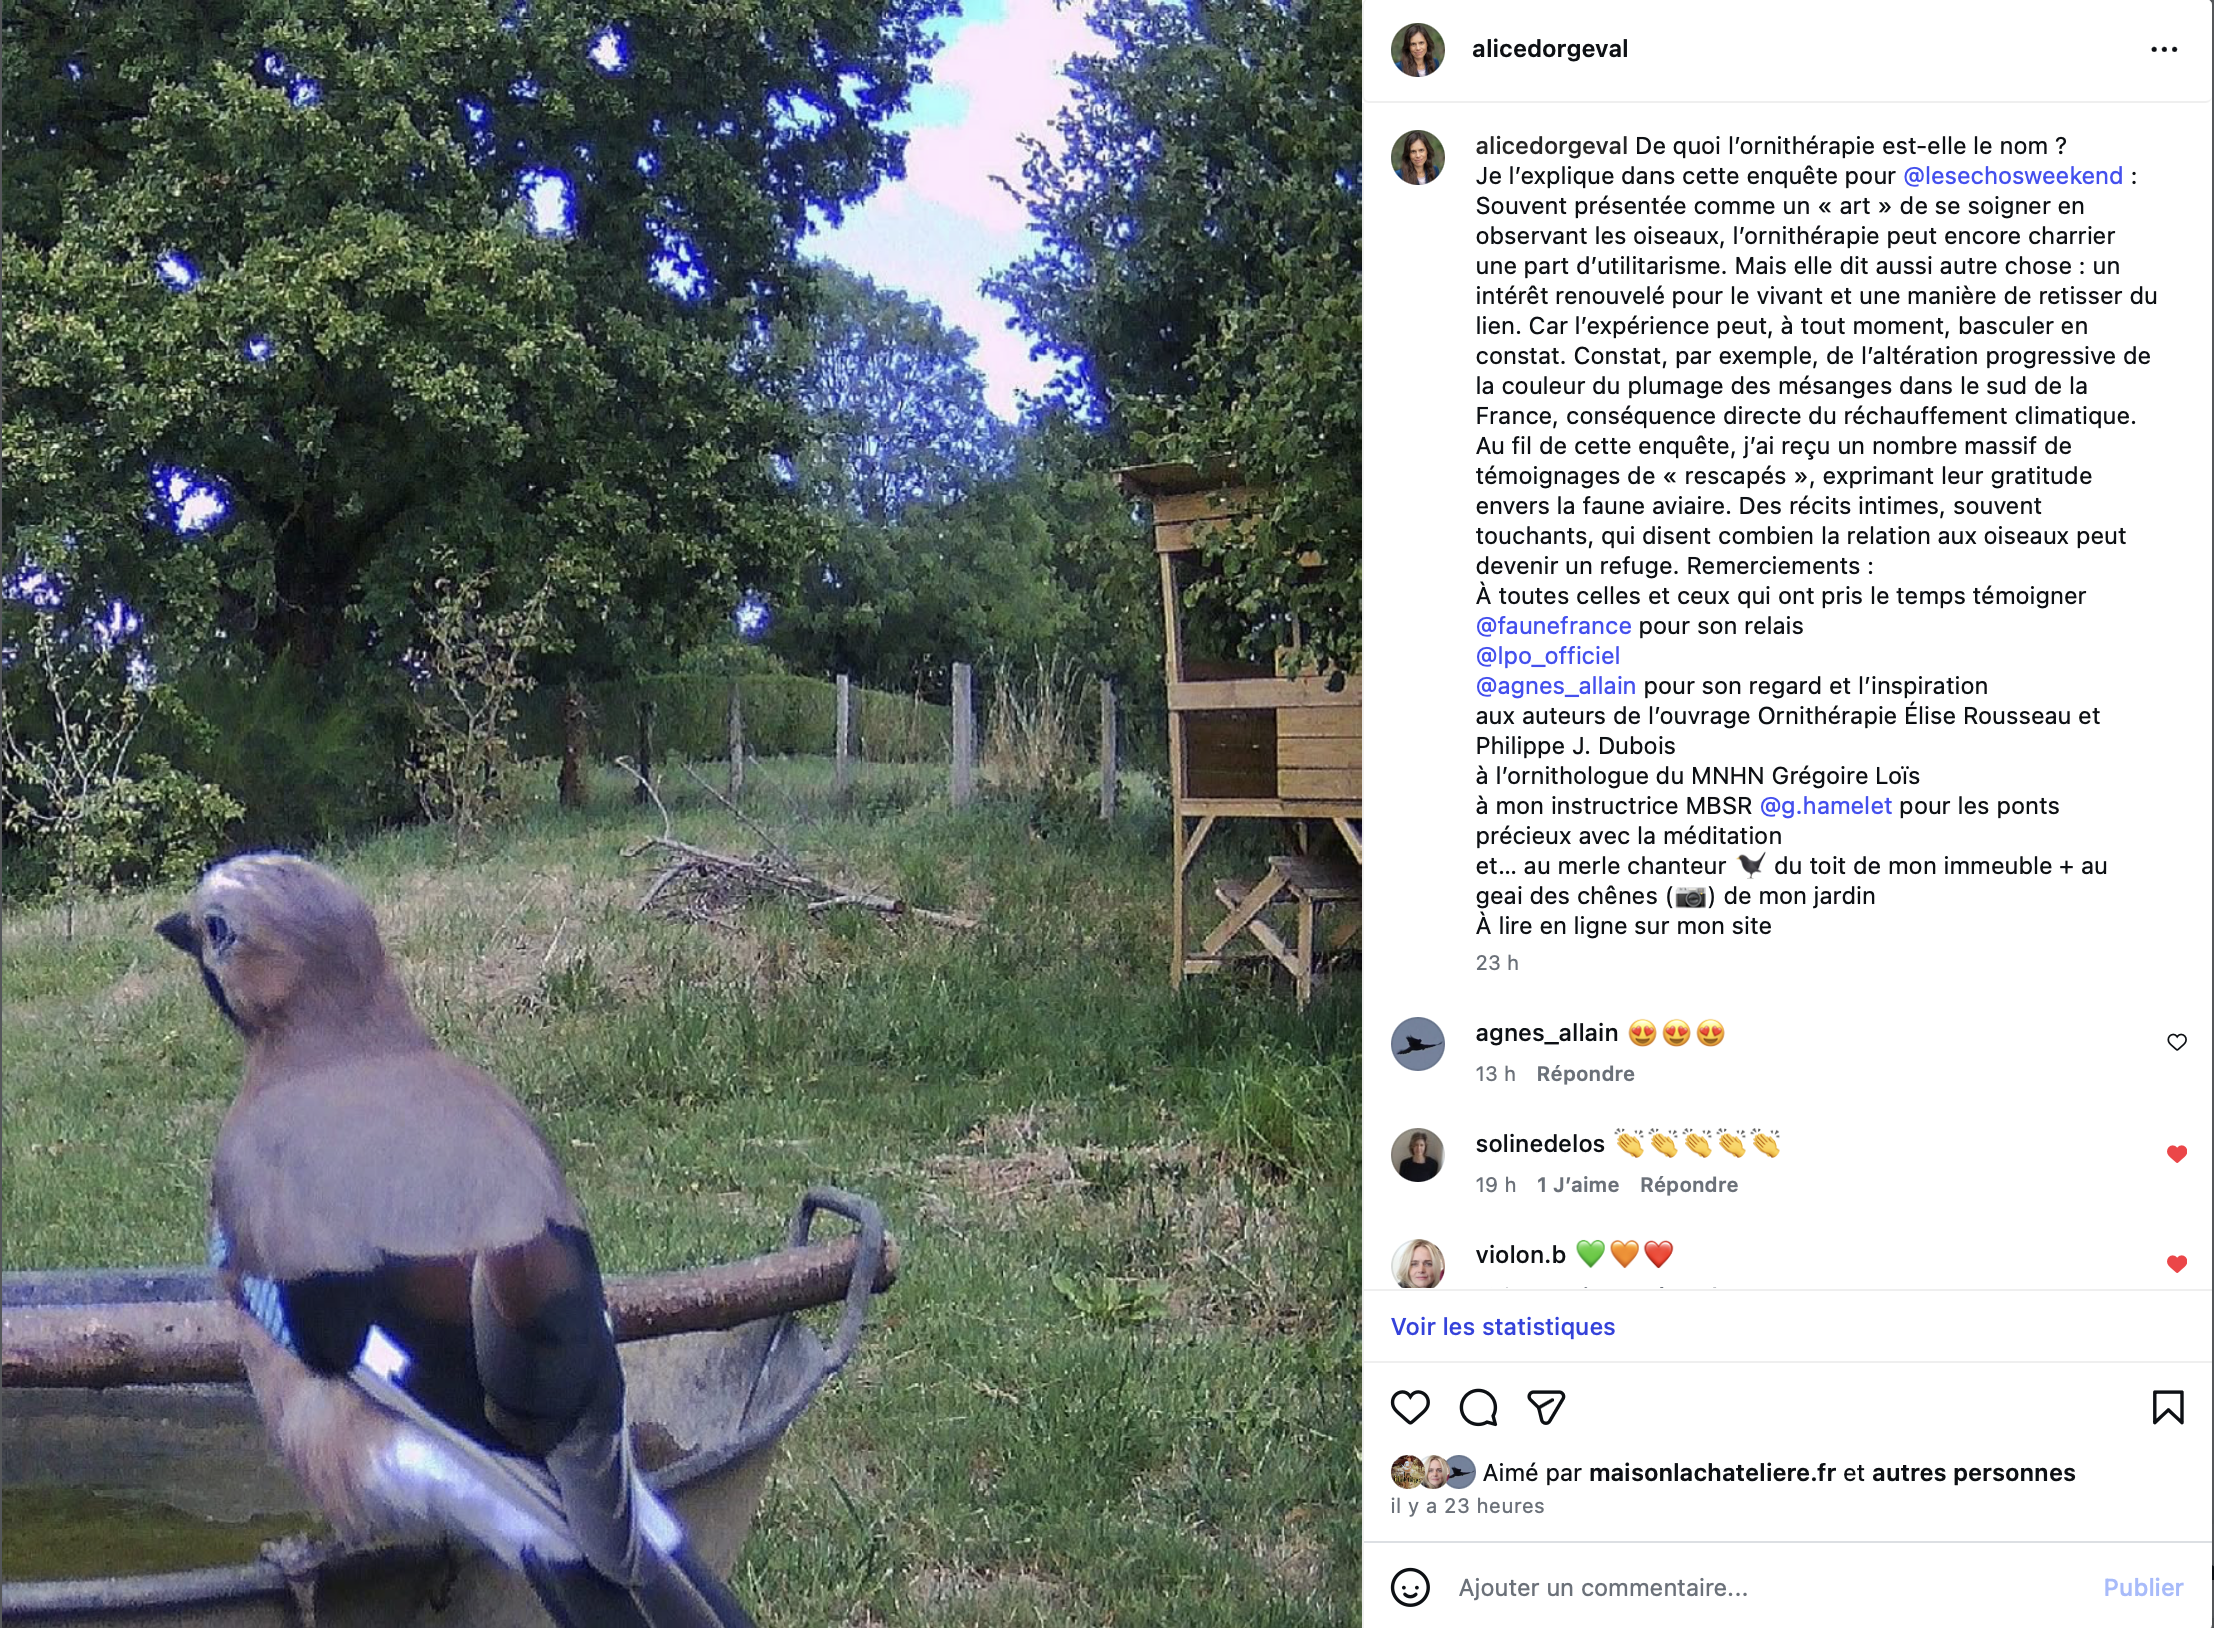Open @lesechosweekend mention link
2214x1628 pixels.
(x=2013, y=176)
